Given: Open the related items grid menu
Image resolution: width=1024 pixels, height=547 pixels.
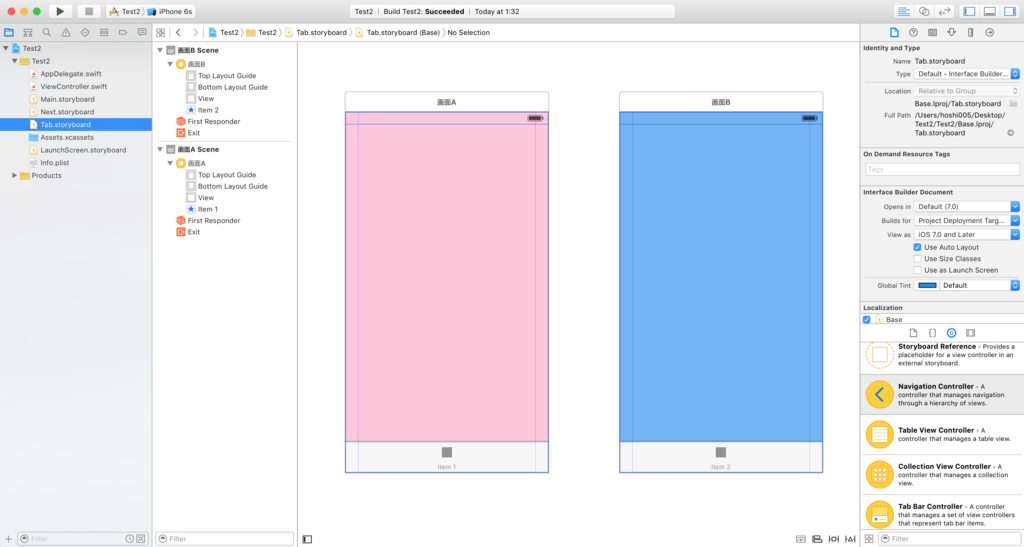Looking at the screenshot, I should pos(161,32).
